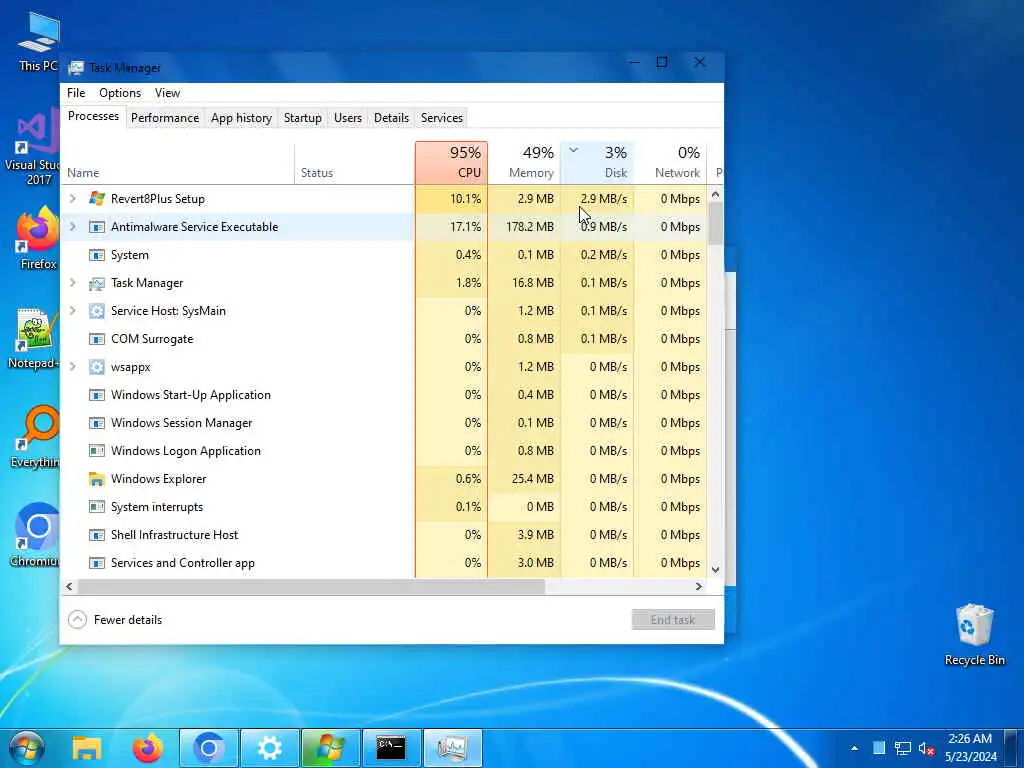Open the Options menu
Image resolution: width=1024 pixels, height=768 pixels.
[120, 93]
